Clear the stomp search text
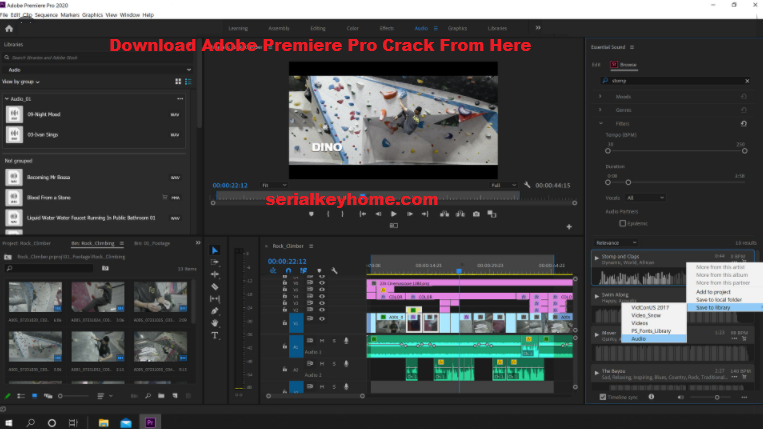This screenshot has height=429, width=763. point(747,81)
